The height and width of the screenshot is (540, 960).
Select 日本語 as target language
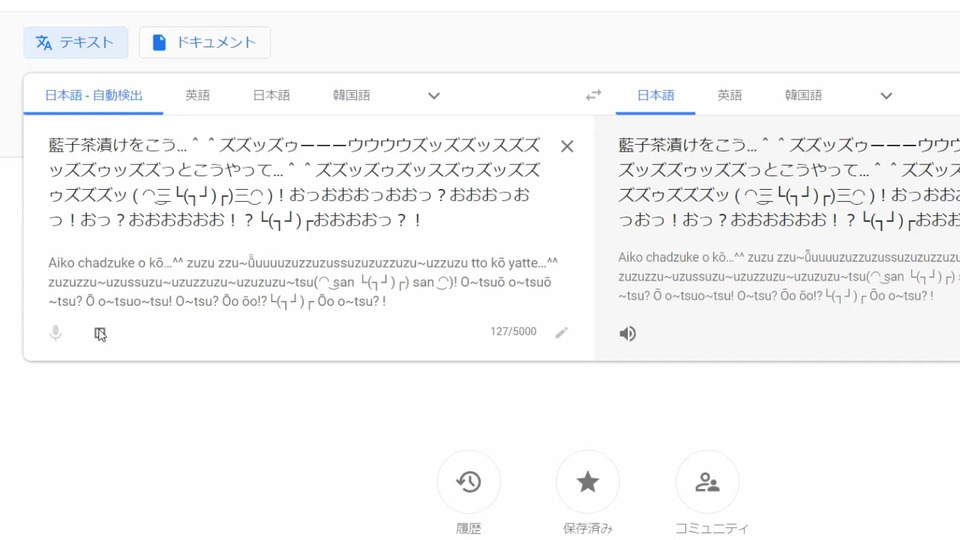coord(655,96)
